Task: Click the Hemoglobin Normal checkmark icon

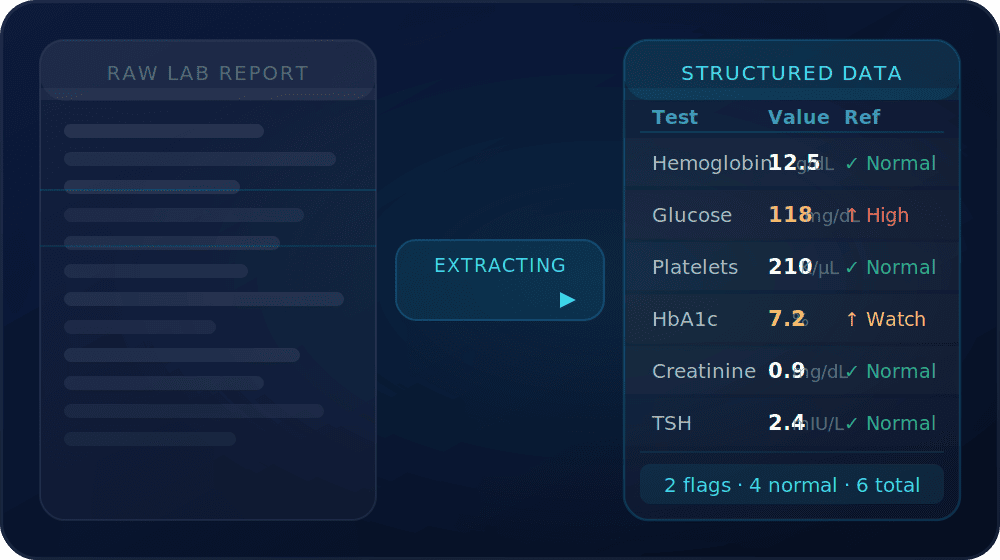Action: click(x=852, y=164)
